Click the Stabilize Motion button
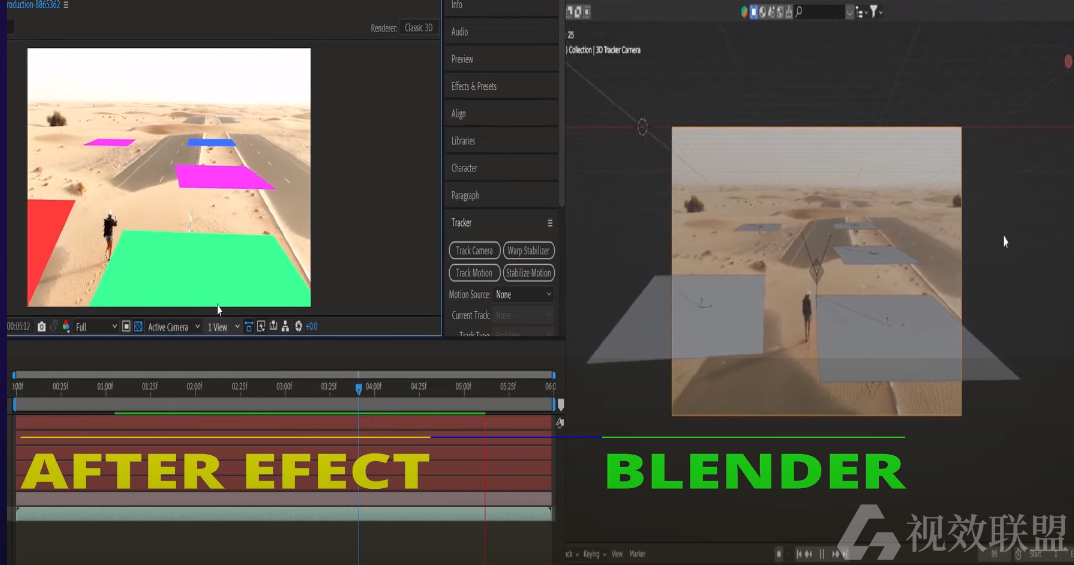1074x565 pixels. click(528, 273)
